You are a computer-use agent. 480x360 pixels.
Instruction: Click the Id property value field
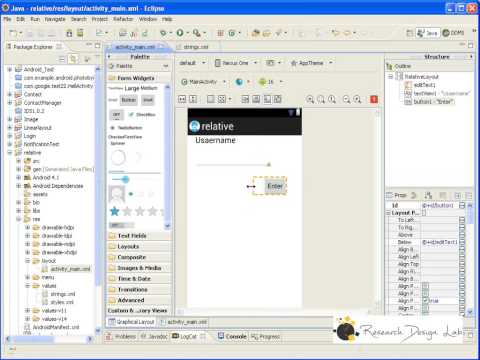(440, 206)
